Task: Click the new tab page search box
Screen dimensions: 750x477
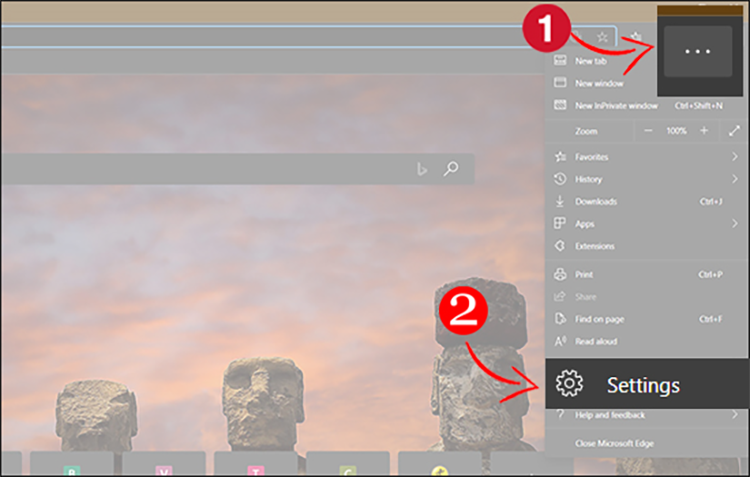Action: [238, 169]
